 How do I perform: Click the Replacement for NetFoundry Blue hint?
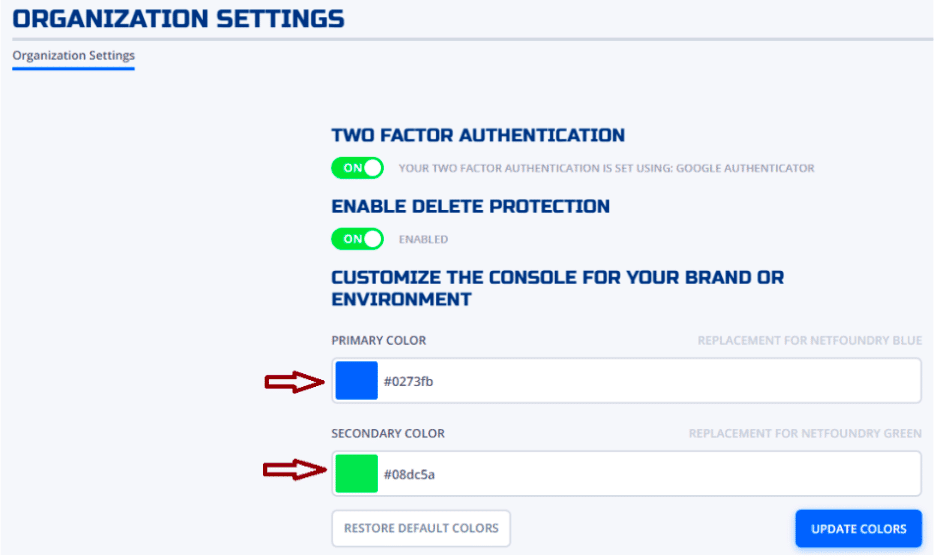coord(809,341)
